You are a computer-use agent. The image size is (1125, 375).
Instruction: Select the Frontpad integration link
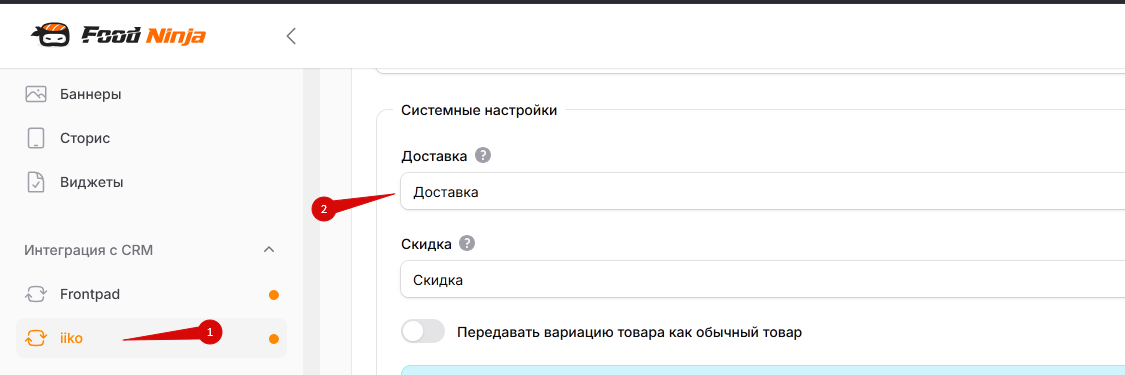click(x=151, y=294)
